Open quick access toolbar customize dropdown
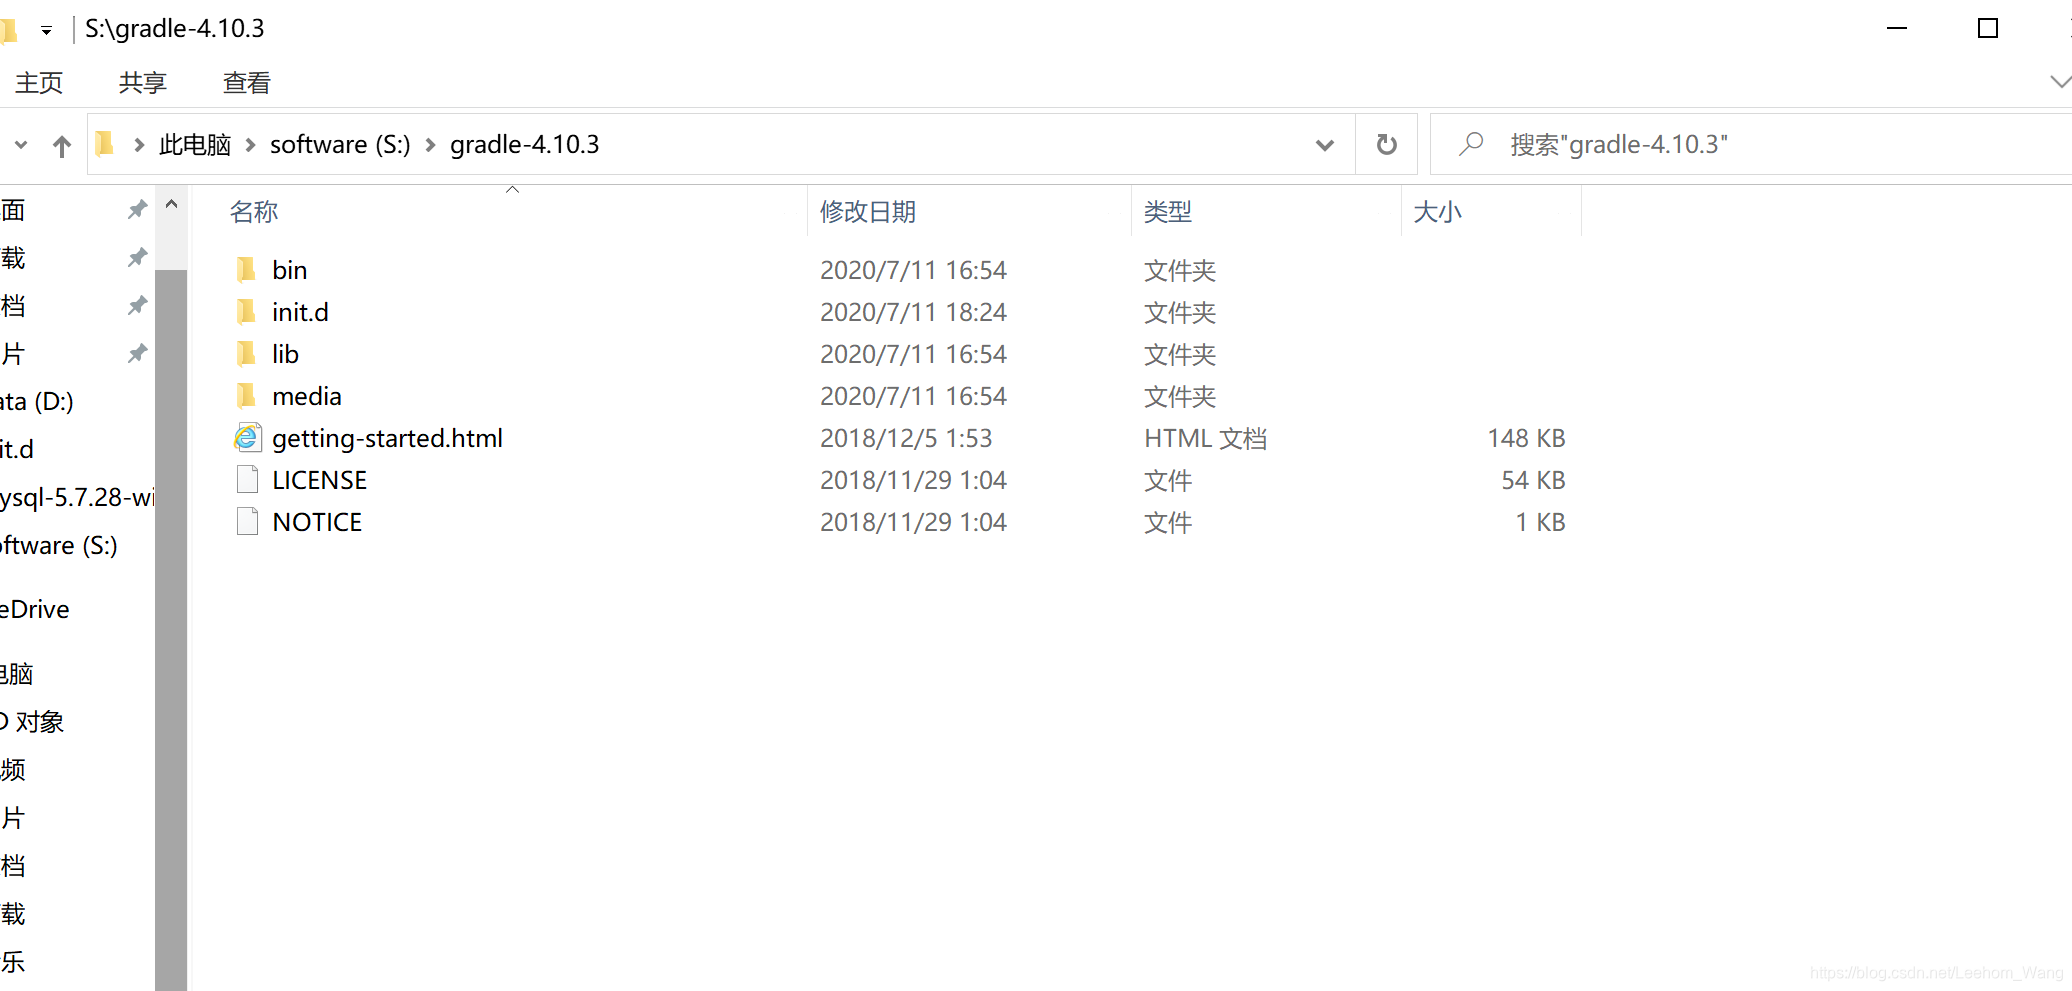 [x=46, y=31]
